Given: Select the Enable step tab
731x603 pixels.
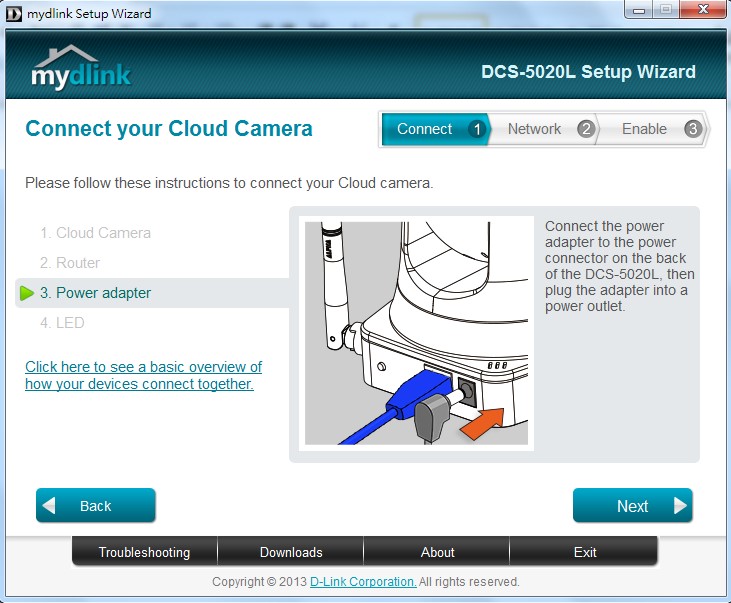Looking at the screenshot, I should click(653, 129).
